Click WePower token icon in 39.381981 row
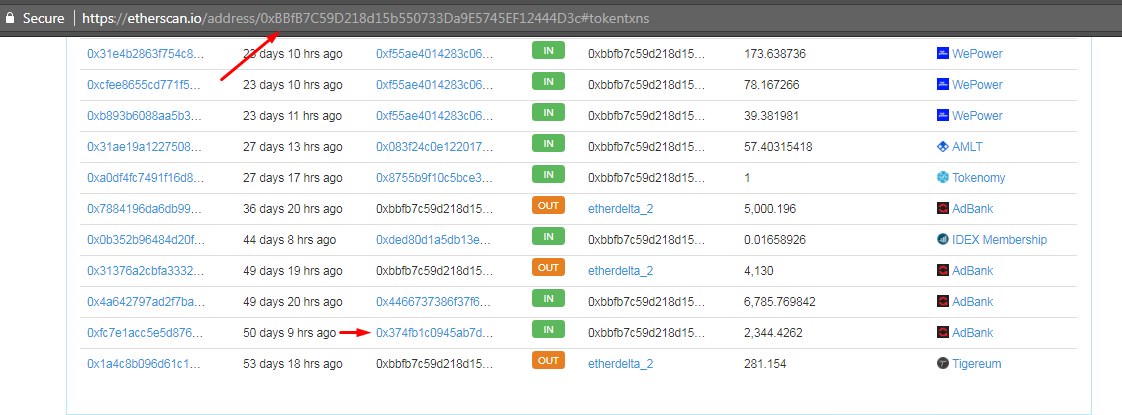 (942, 115)
